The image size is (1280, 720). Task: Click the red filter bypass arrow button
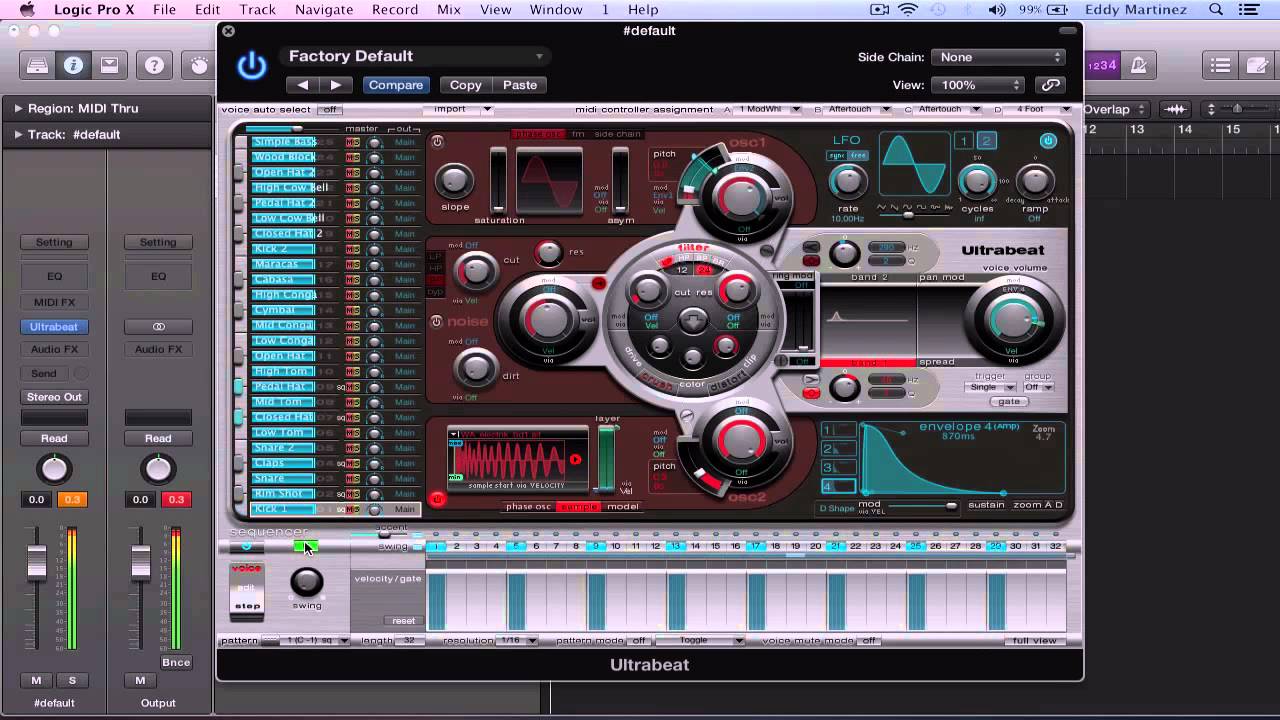(599, 284)
